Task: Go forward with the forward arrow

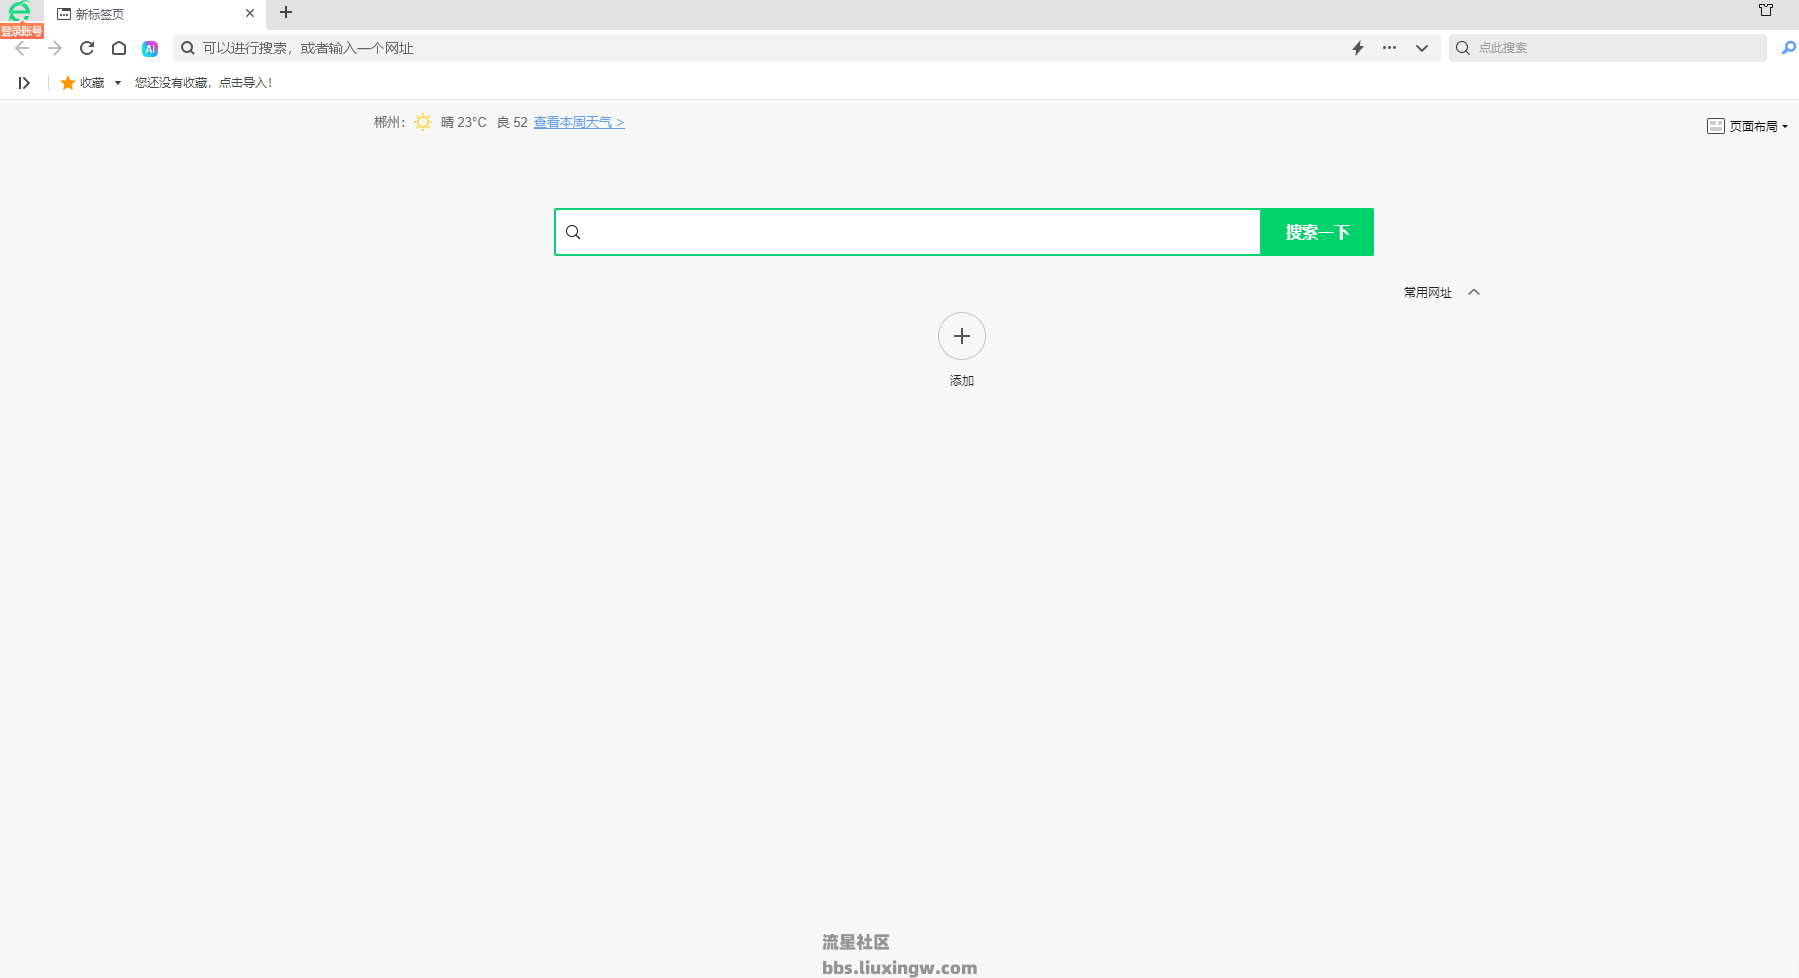Action: (55, 48)
